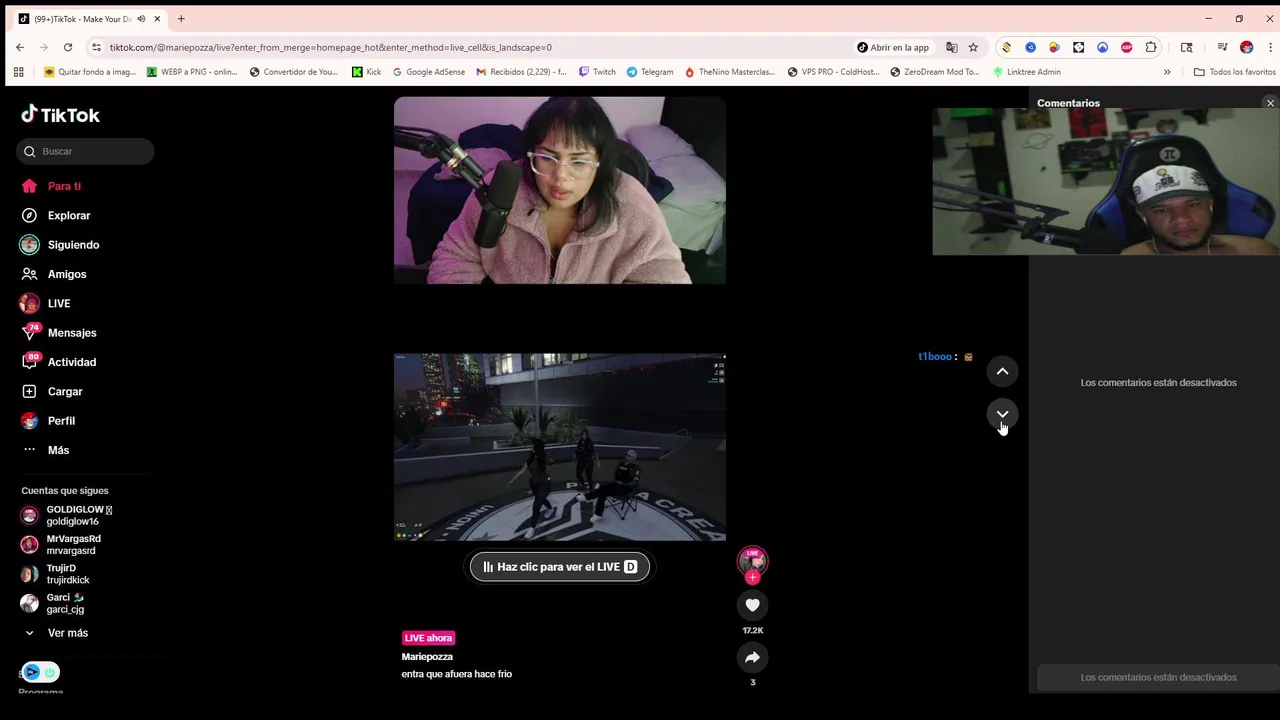Focus the Buscar search field
Image resolution: width=1280 pixels, height=720 pixels.
coord(85,151)
